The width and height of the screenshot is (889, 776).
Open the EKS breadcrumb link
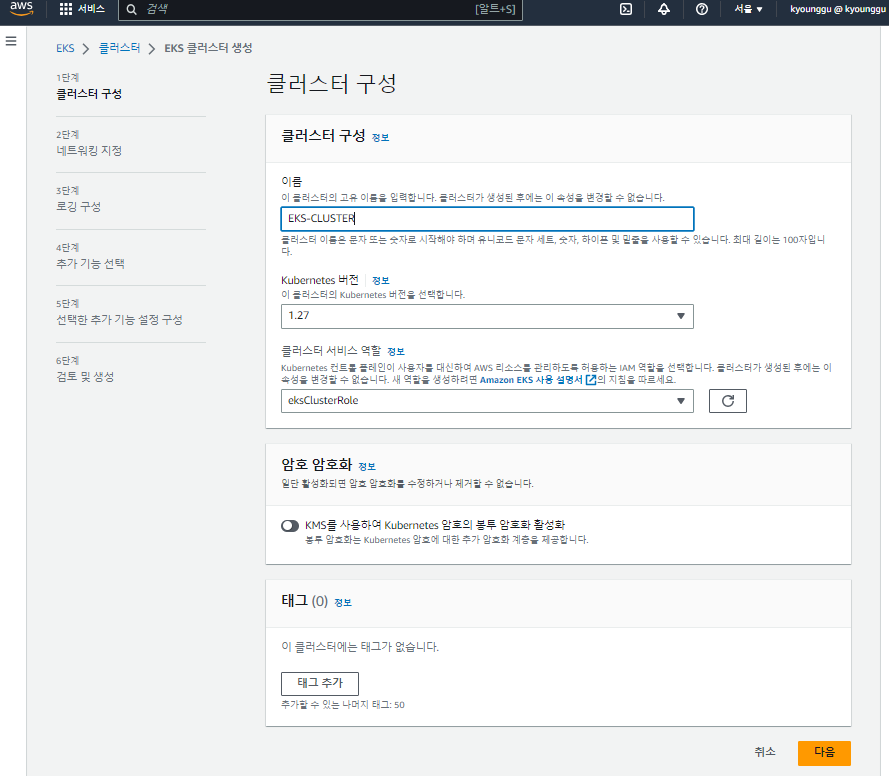65,48
